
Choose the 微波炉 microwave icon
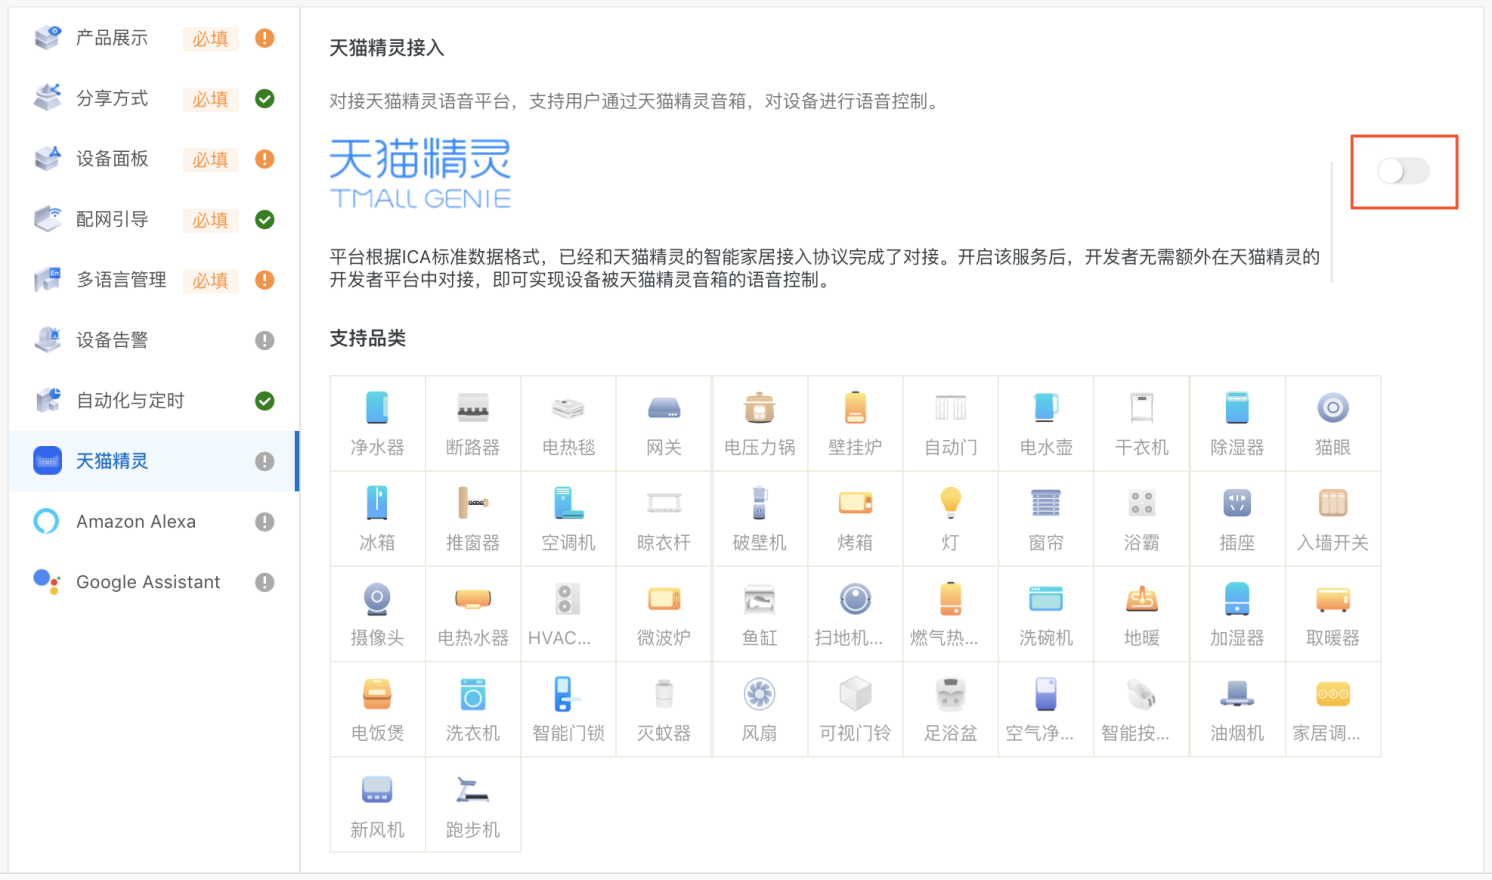[664, 599]
